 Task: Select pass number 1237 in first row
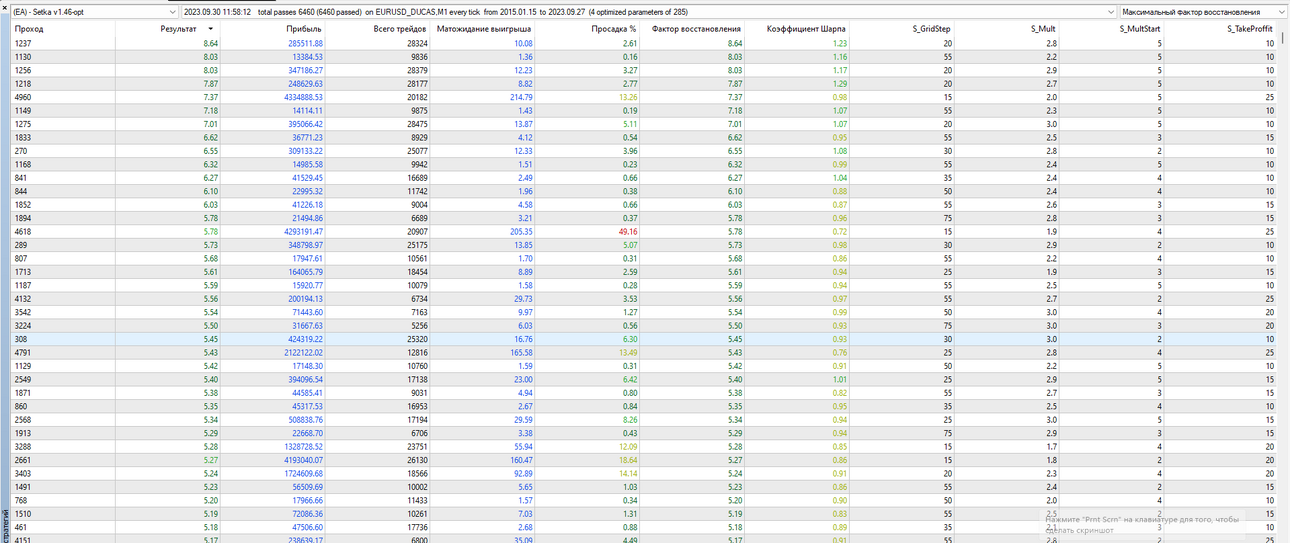pyautogui.click(x=23, y=44)
